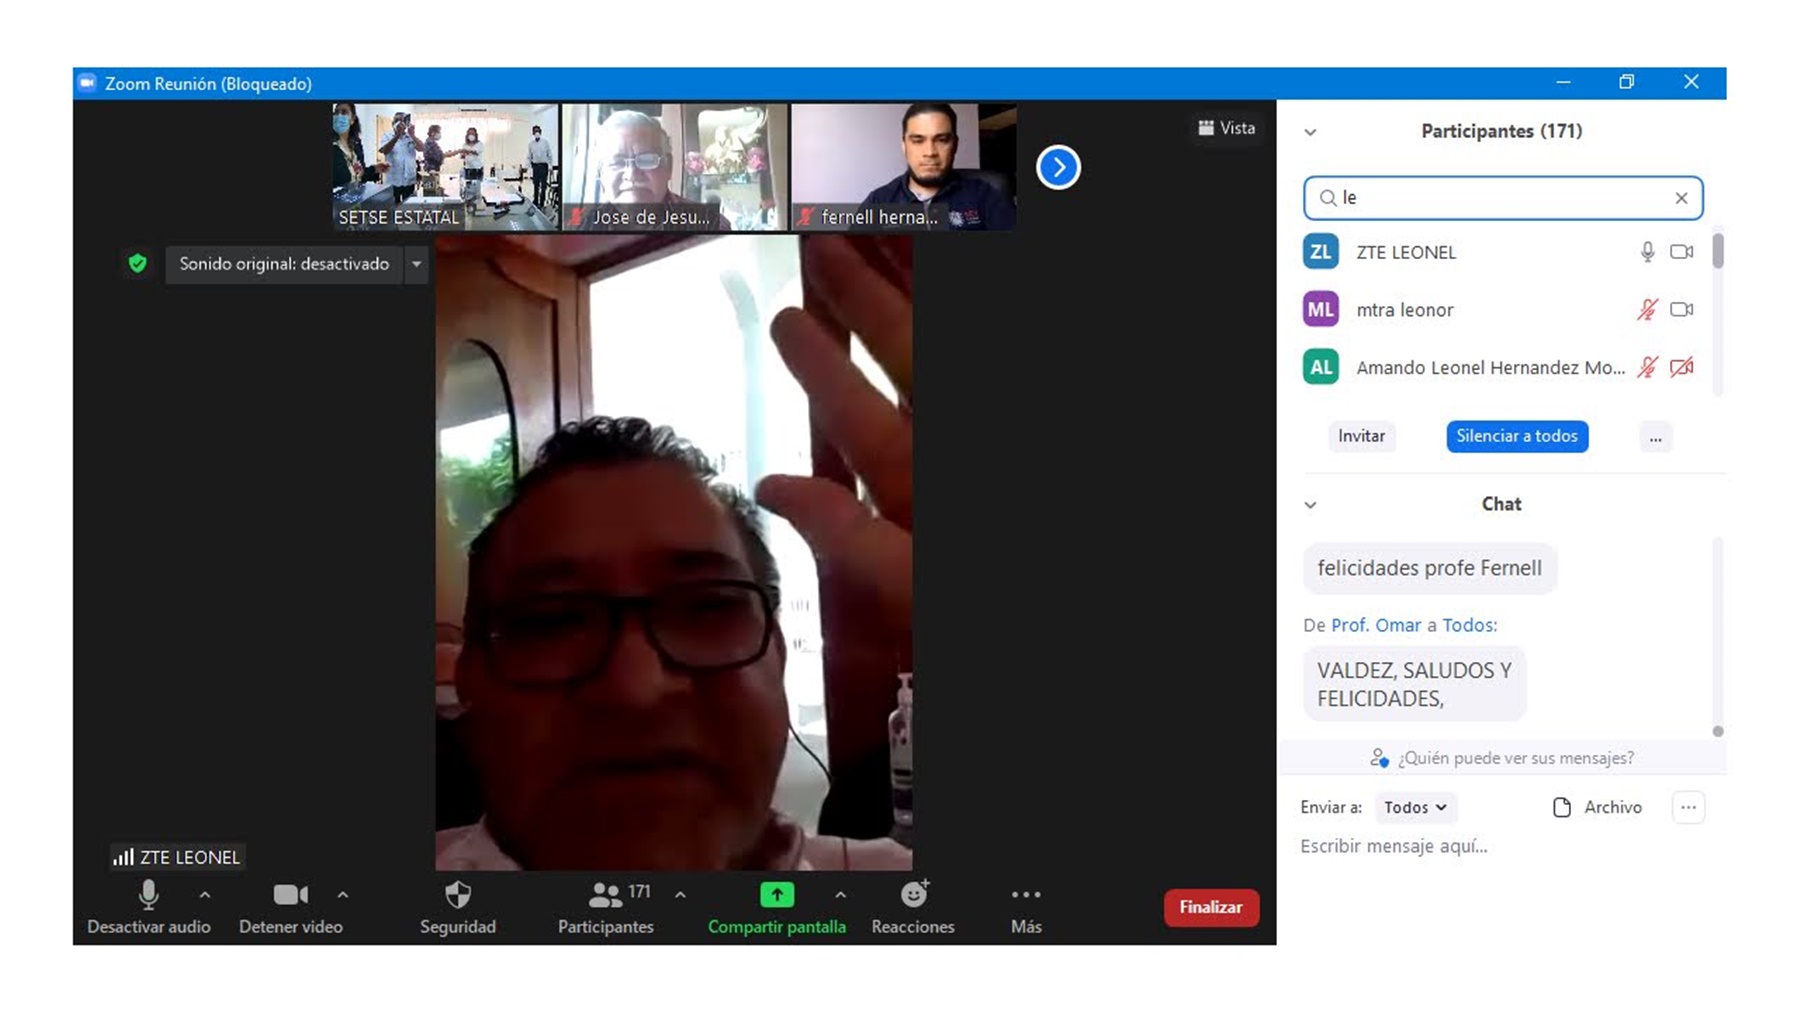Select fernell herna... video thumbnail
Screen dimensions: 1800x1013
pyautogui.click(x=904, y=166)
